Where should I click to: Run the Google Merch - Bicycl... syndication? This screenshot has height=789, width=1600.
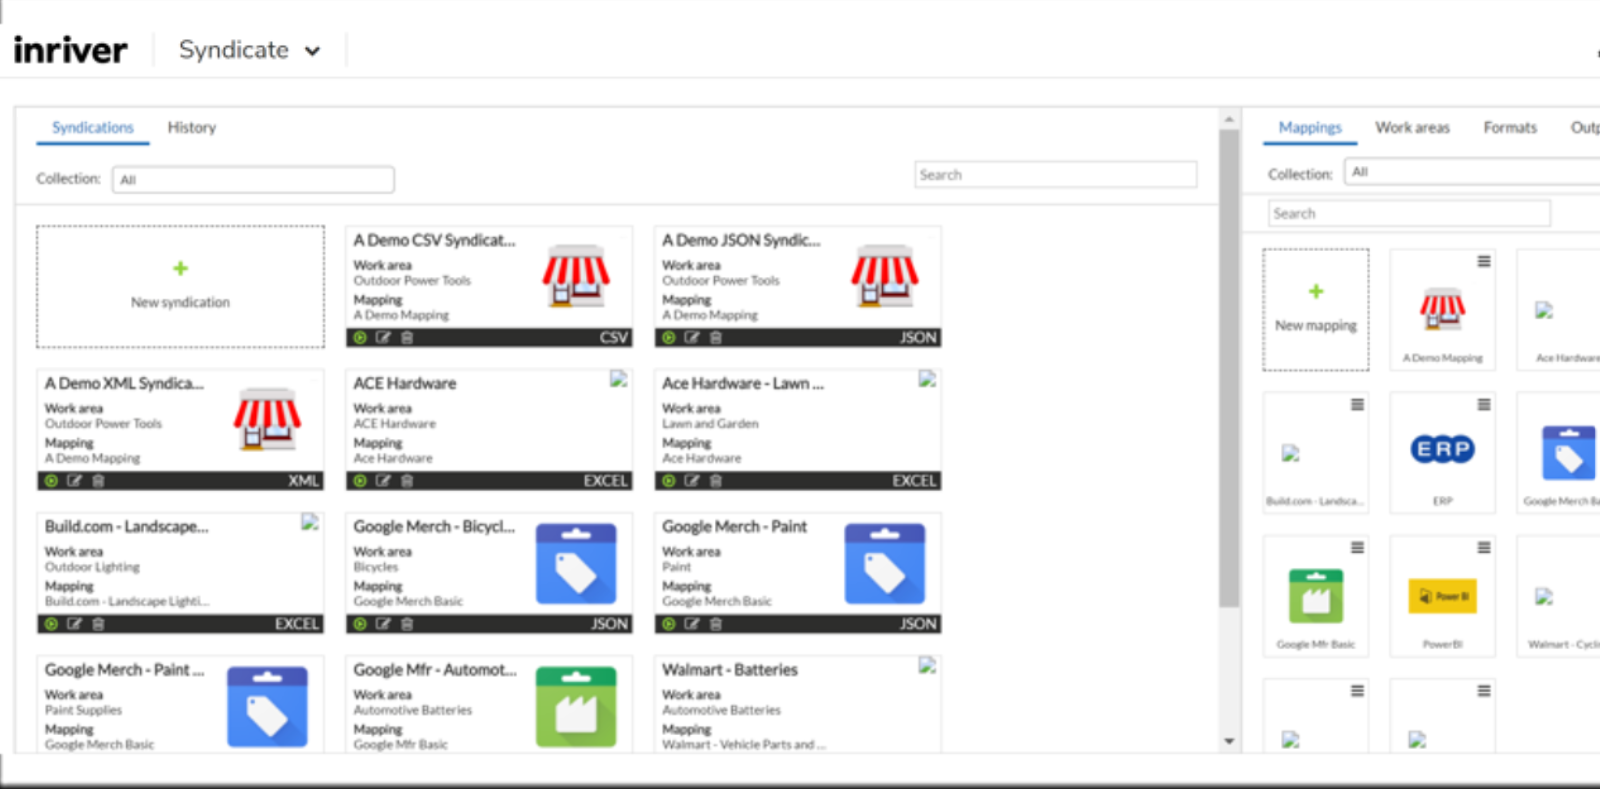coord(360,624)
